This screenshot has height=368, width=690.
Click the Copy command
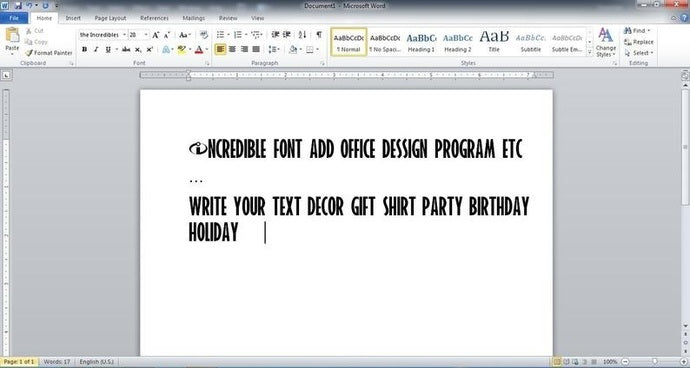tap(36, 42)
